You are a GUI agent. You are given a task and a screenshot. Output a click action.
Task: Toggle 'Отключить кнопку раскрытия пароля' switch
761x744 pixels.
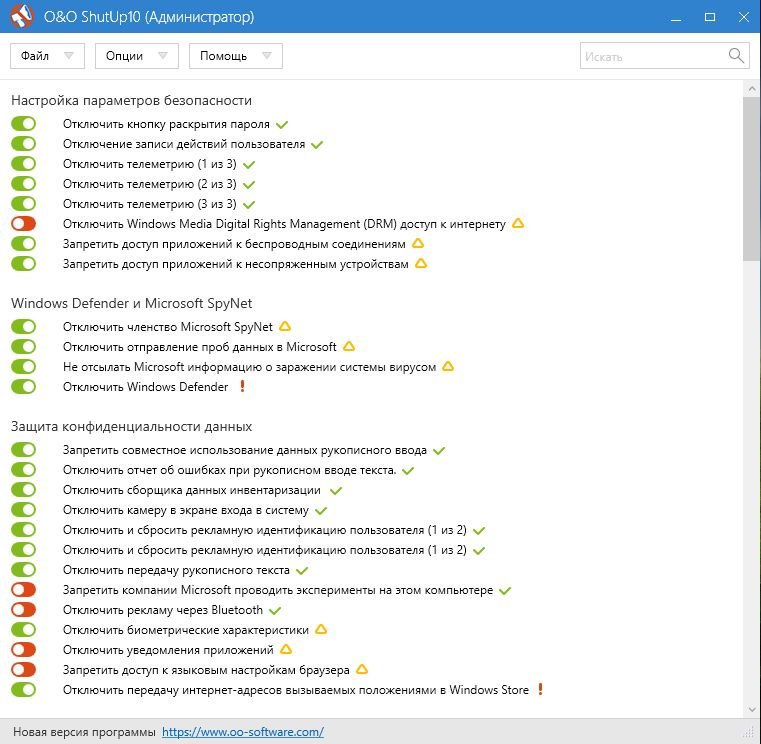(x=23, y=124)
